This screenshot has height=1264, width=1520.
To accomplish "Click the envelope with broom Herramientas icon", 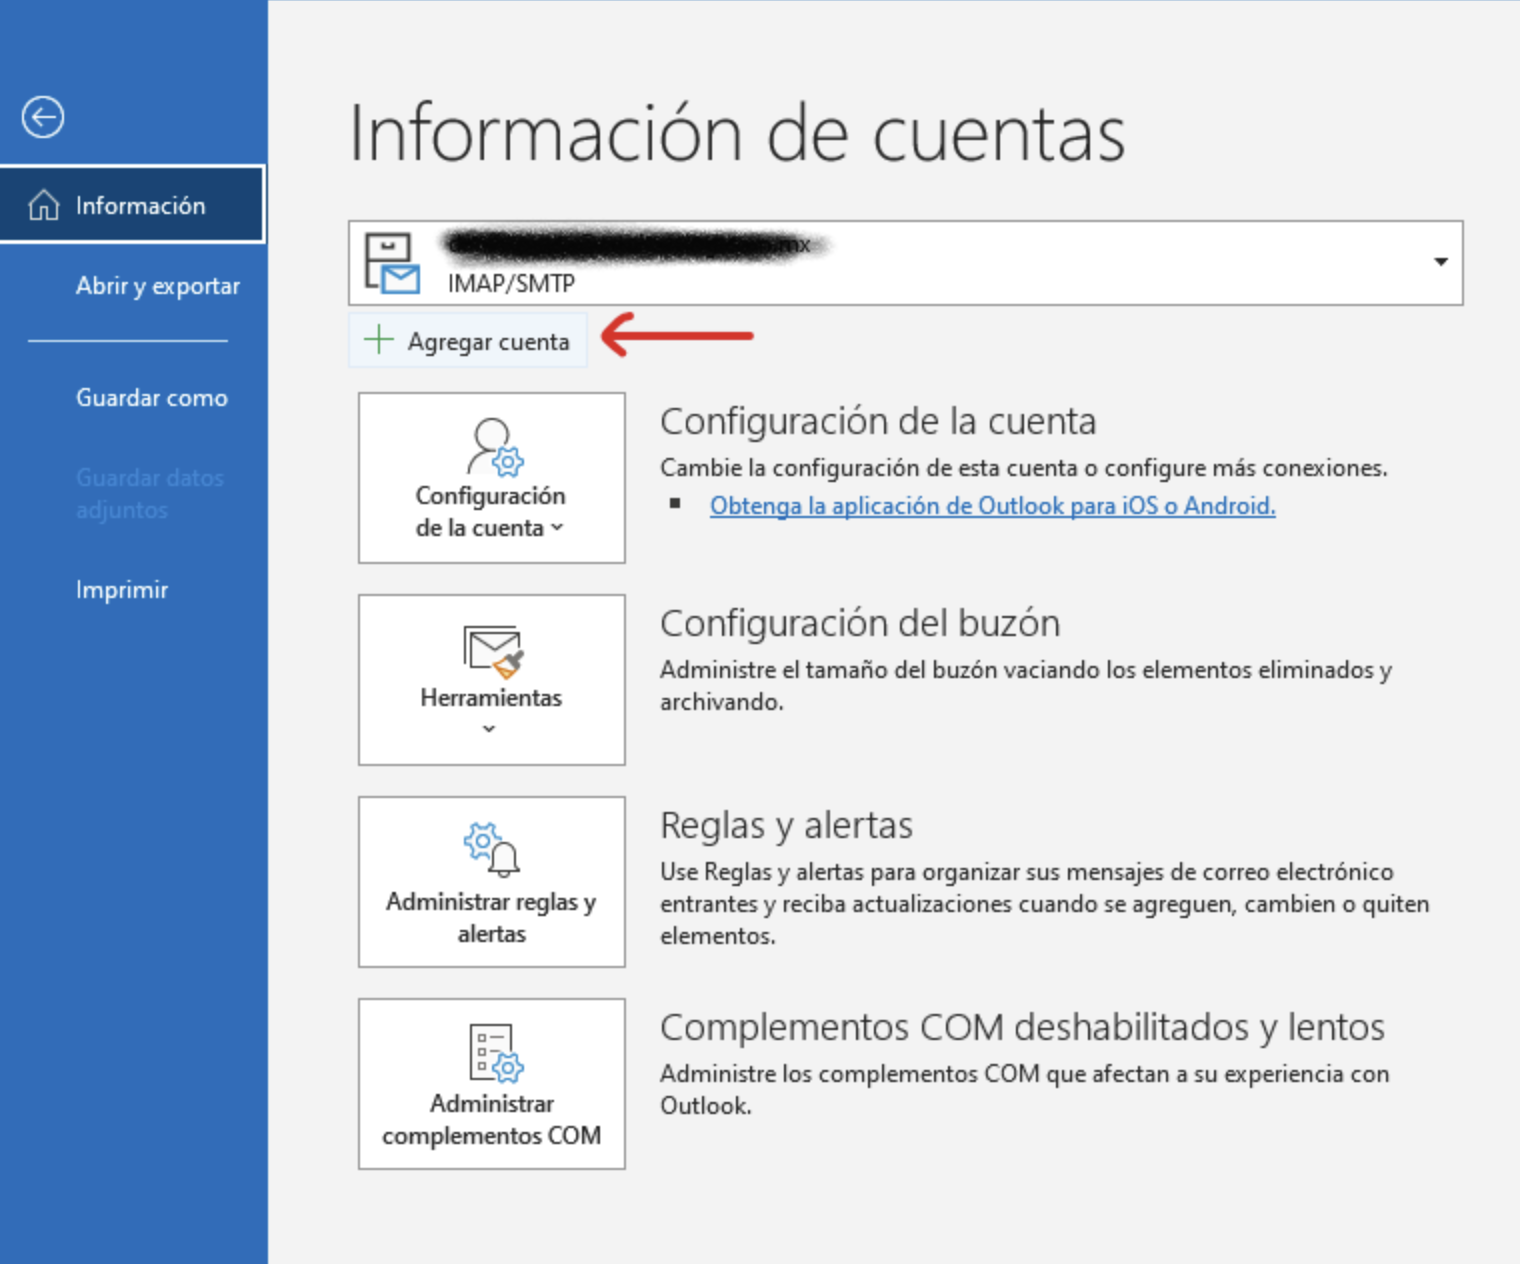I will 493,651.
